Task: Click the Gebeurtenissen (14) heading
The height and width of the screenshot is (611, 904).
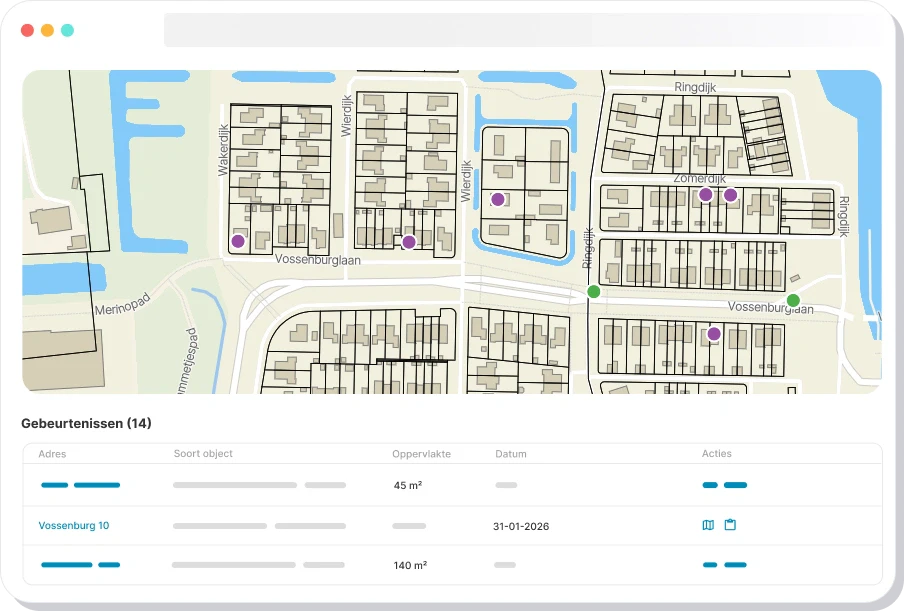Action: click(x=86, y=424)
